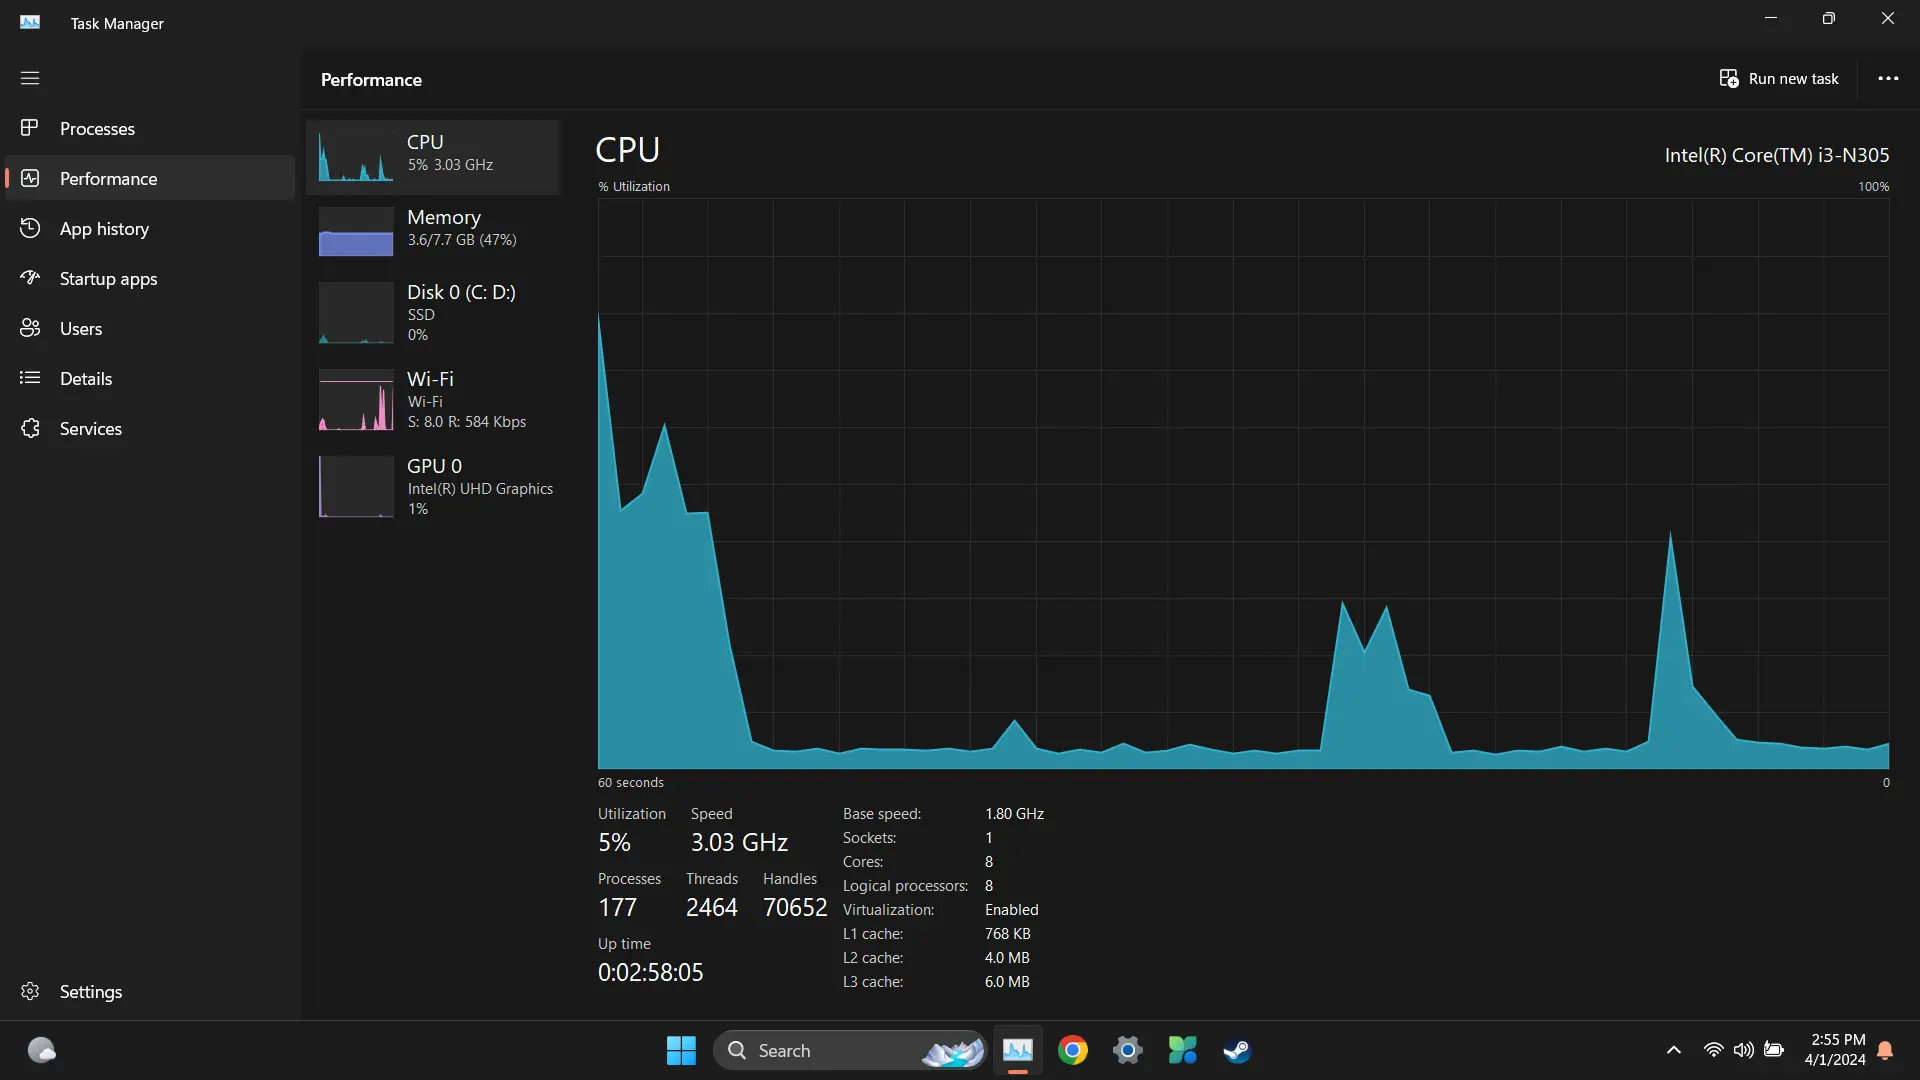Open the Services label
The width and height of the screenshot is (1920, 1080).
tap(91, 429)
